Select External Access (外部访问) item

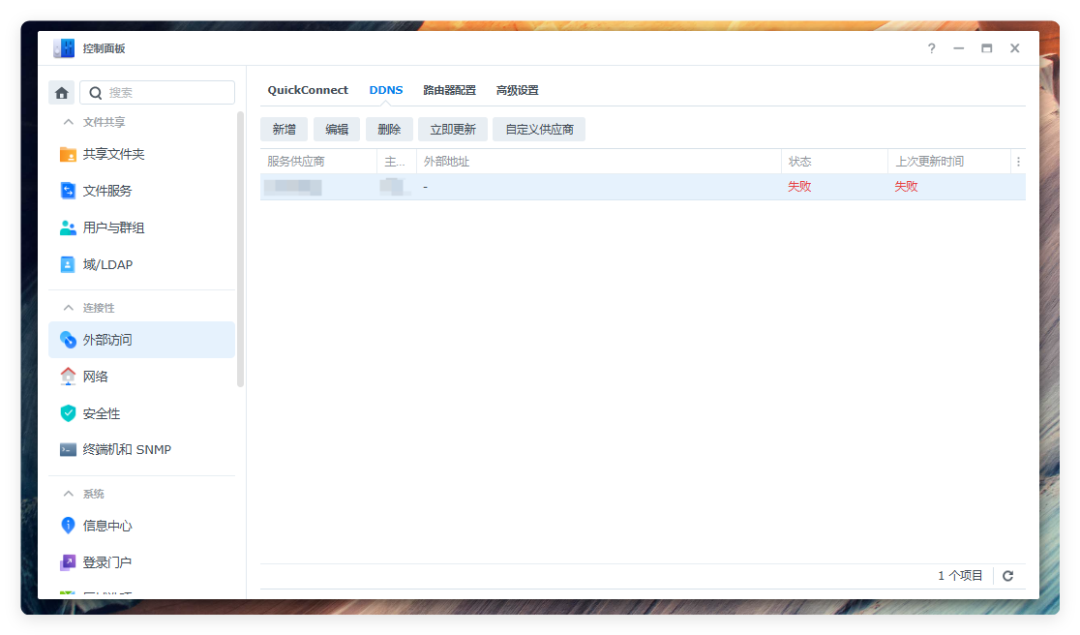[x=141, y=340]
